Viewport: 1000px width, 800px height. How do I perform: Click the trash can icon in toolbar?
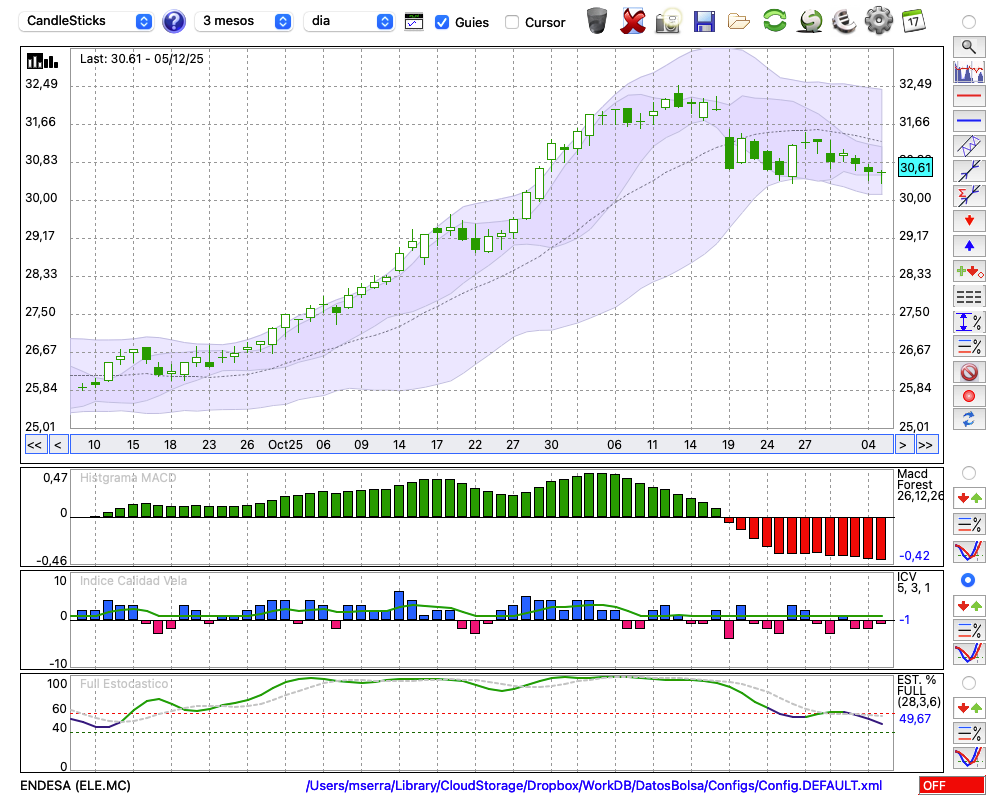597,21
